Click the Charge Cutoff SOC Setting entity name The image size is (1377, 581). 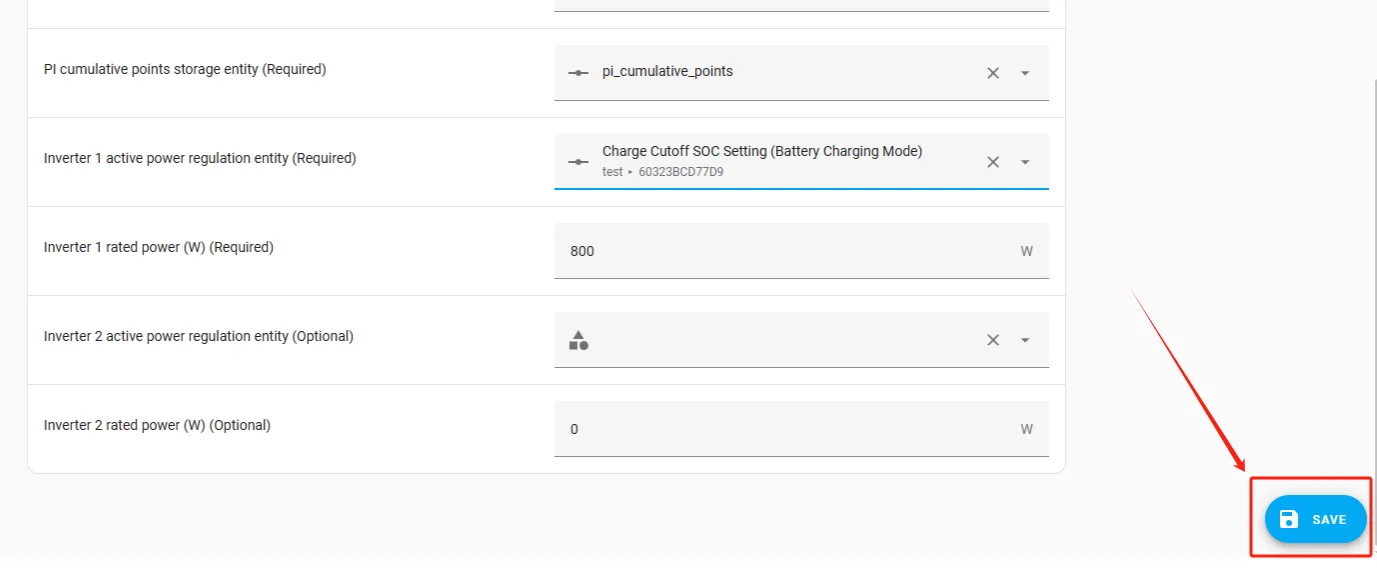(x=762, y=151)
